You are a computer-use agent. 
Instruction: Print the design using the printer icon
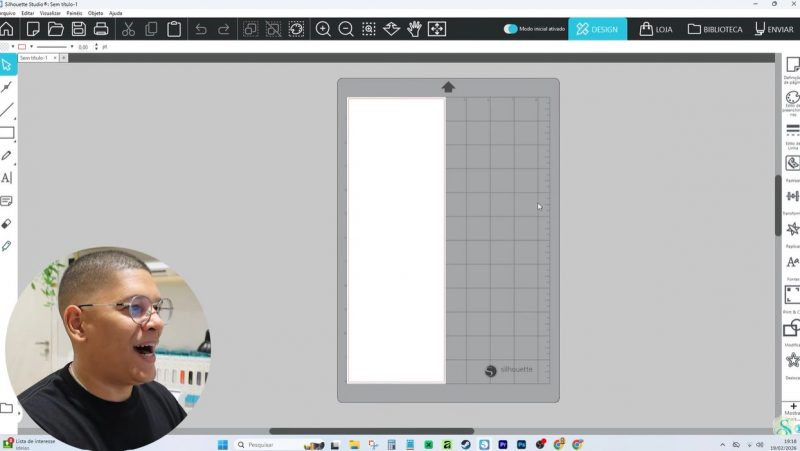pyautogui.click(x=101, y=29)
